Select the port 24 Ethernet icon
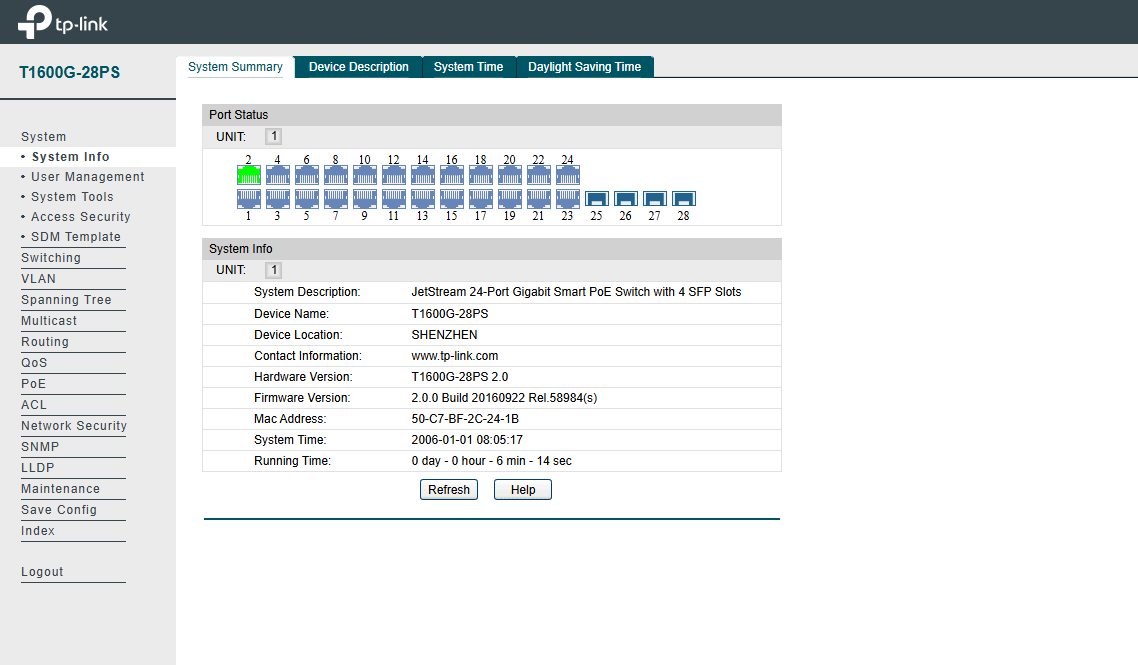Image resolution: width=1138 pixels, height=665 pixels. pyautogui.click(x=567, y=175)
